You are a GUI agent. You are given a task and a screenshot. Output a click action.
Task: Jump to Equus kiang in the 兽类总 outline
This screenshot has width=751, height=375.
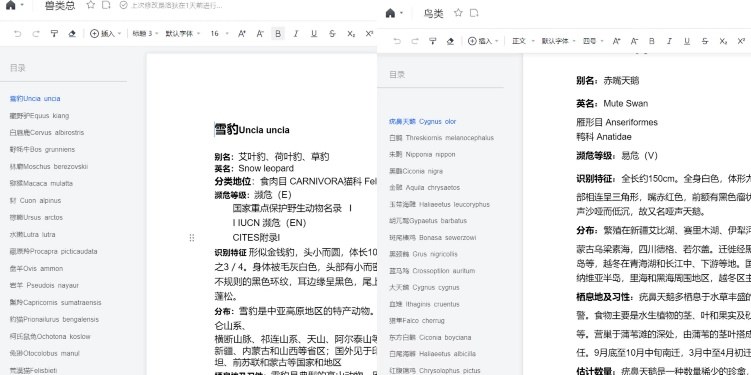(39, 115)
